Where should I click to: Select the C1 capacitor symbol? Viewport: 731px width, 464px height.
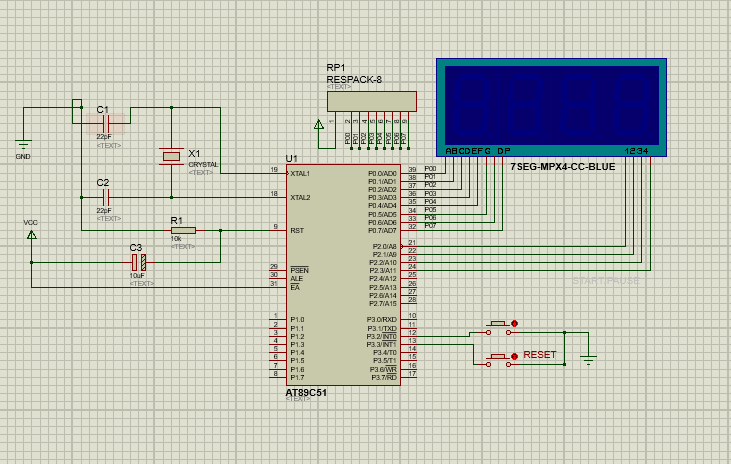(105, 124)
